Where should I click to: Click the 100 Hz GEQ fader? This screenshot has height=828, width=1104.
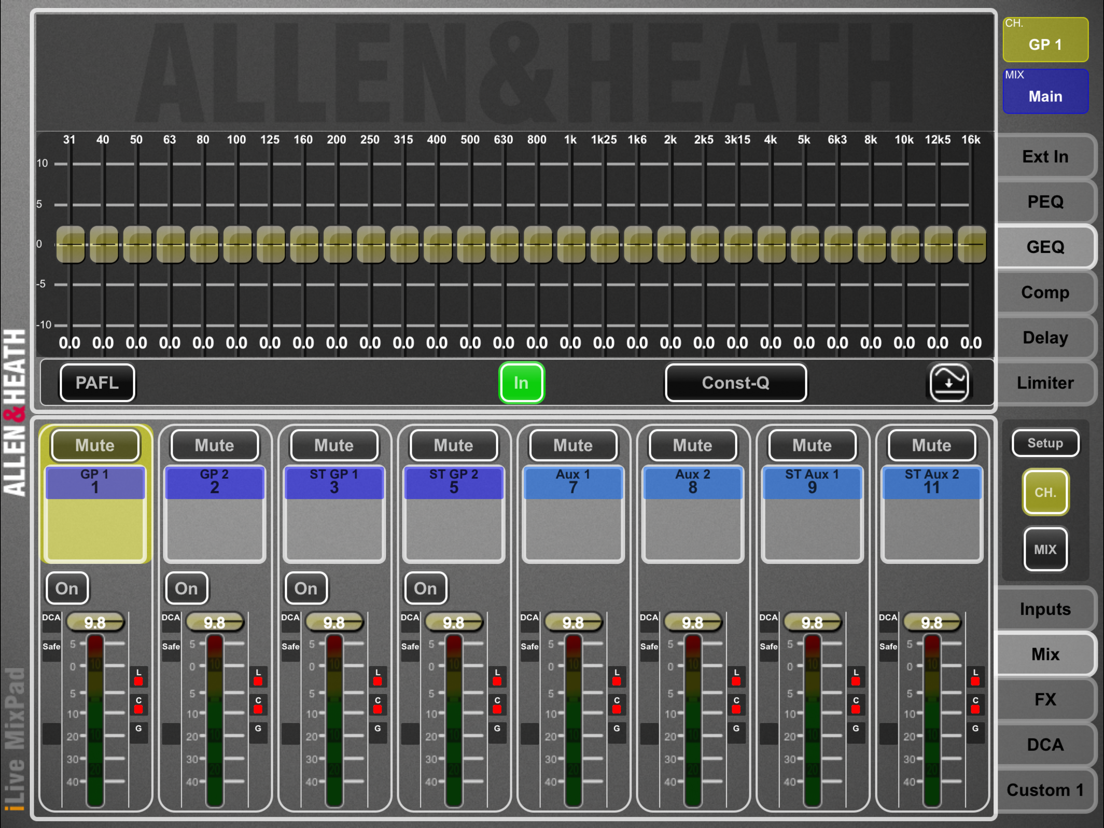[x=237, y=244]
